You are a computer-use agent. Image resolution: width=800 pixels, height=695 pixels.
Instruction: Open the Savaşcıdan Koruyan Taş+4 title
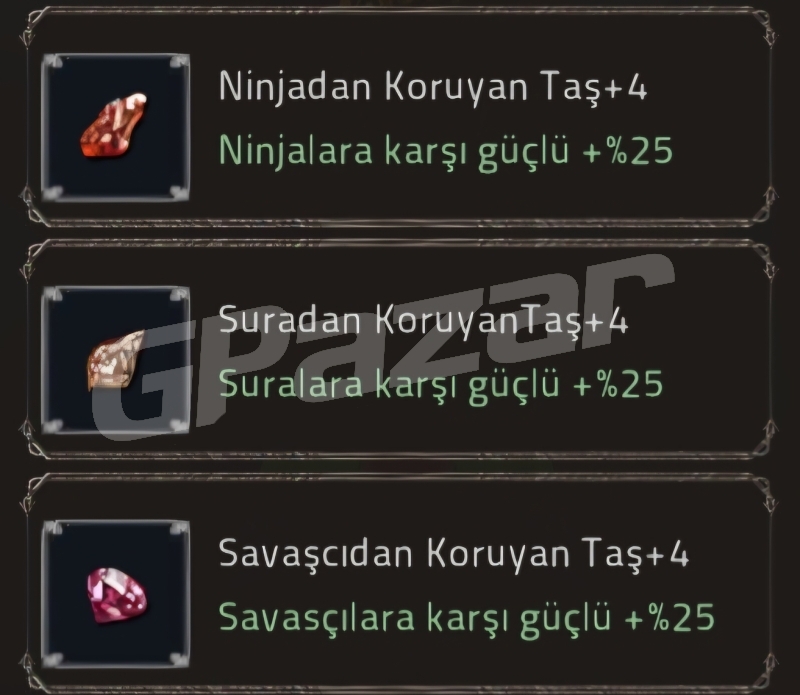point(454,555)
